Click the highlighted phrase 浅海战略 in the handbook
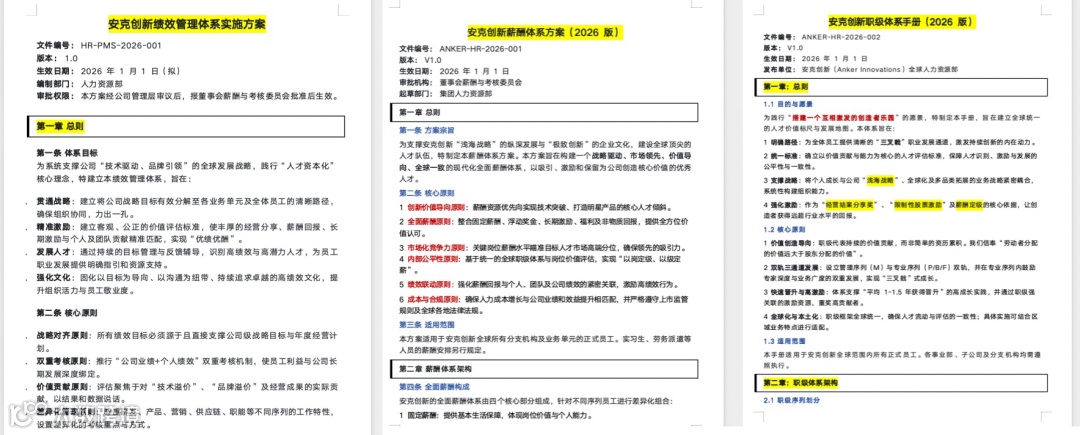 click(x=882, y=180)
